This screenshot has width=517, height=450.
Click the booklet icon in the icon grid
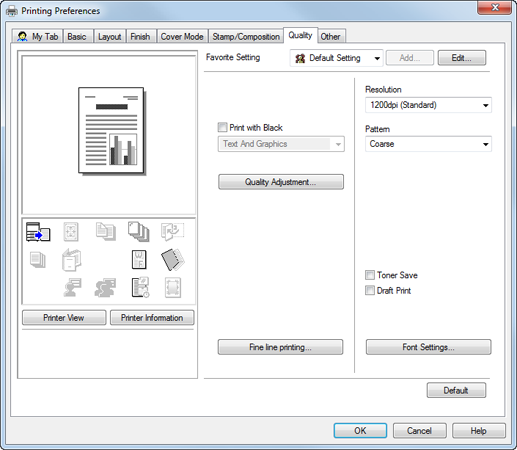(71, 260)
